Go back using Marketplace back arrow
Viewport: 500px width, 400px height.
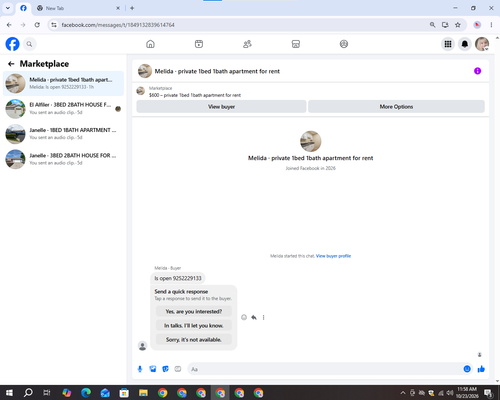tap(11, 64)
